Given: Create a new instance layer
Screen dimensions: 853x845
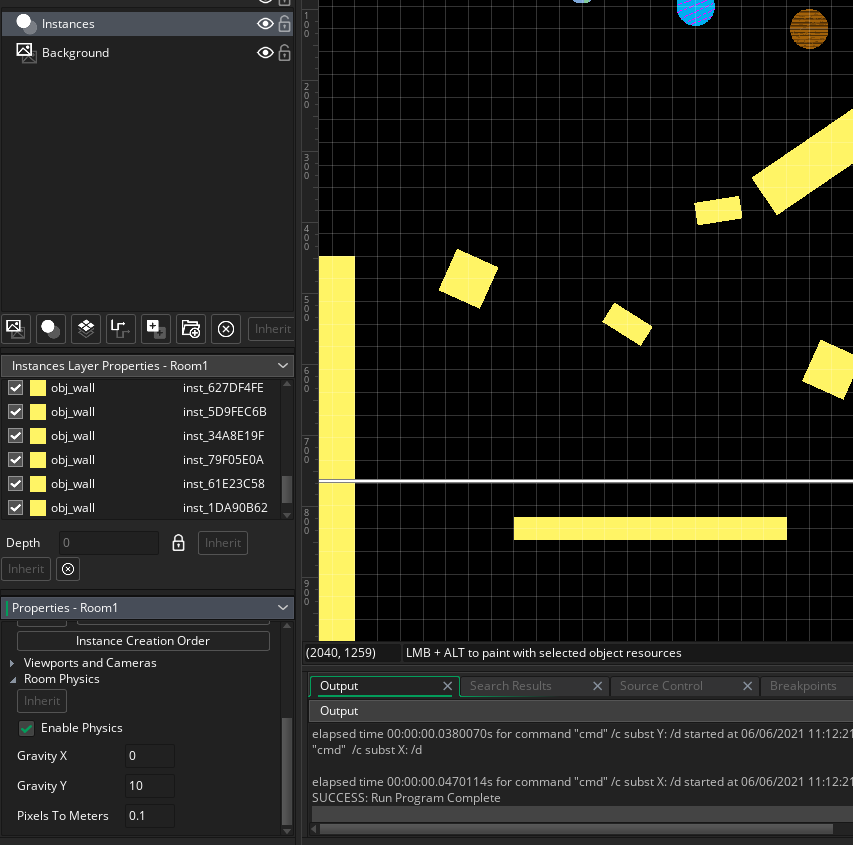Looking at the screenshot, I should click(51, 329).
